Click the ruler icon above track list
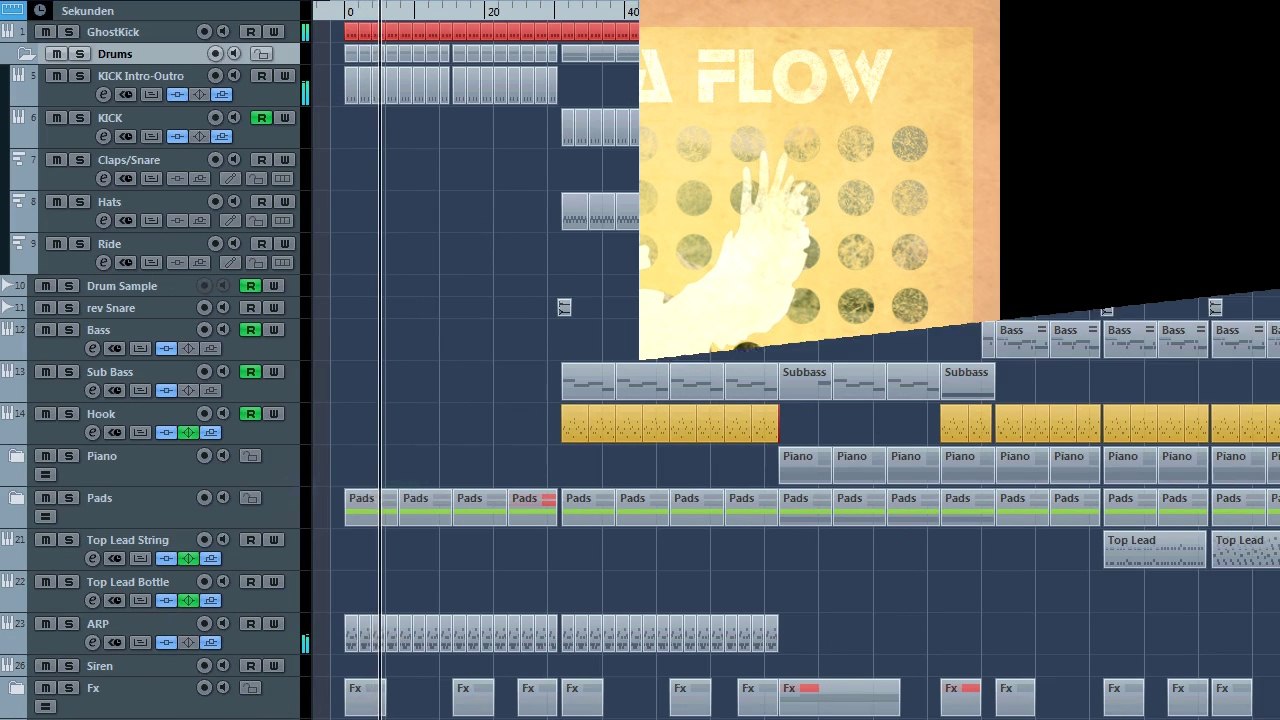The image size is (1280, 720). point(12,10)
